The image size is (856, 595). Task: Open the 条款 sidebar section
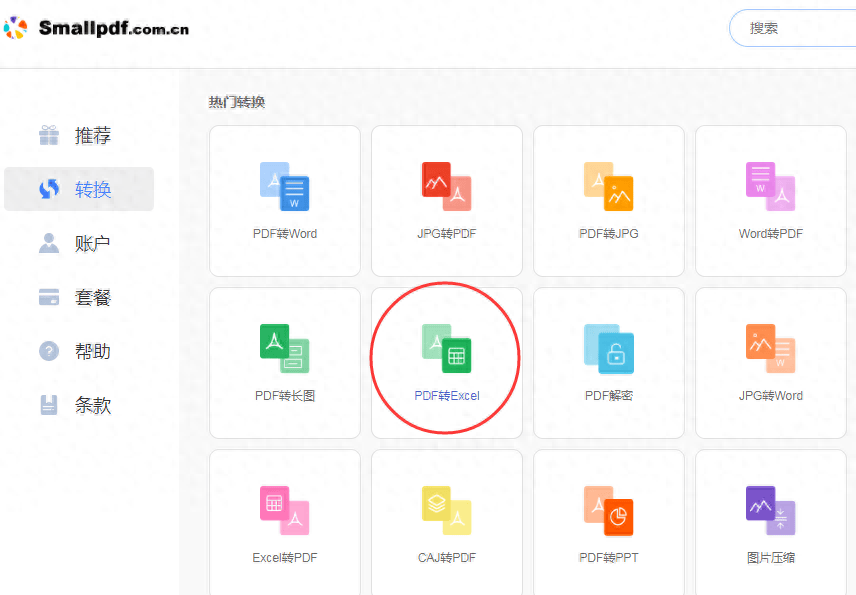pyautogui.click(x=93, y=405)
